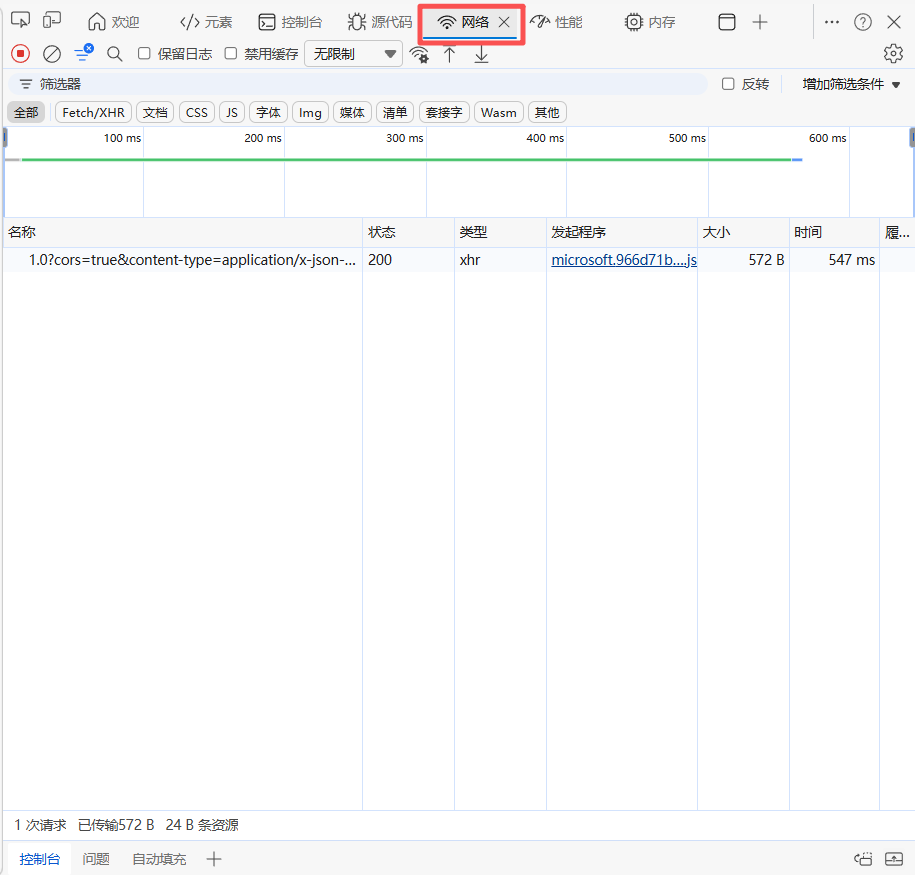Toggle device emulation icon
Image resolution: width=915 pixels, height=875 pixels.
52,20
